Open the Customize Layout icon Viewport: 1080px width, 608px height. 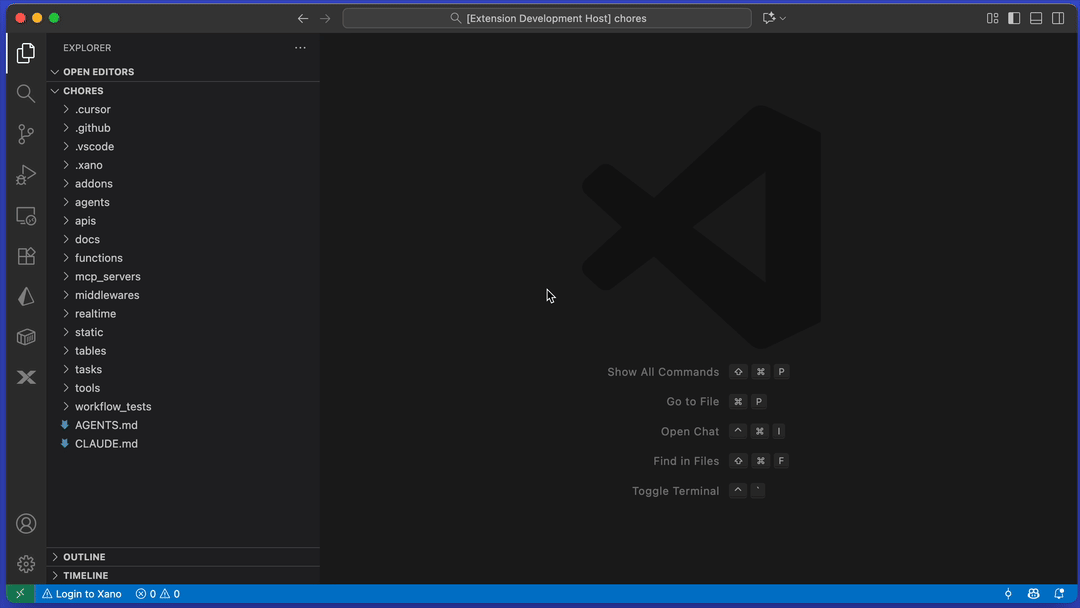(x=993, y=19)
